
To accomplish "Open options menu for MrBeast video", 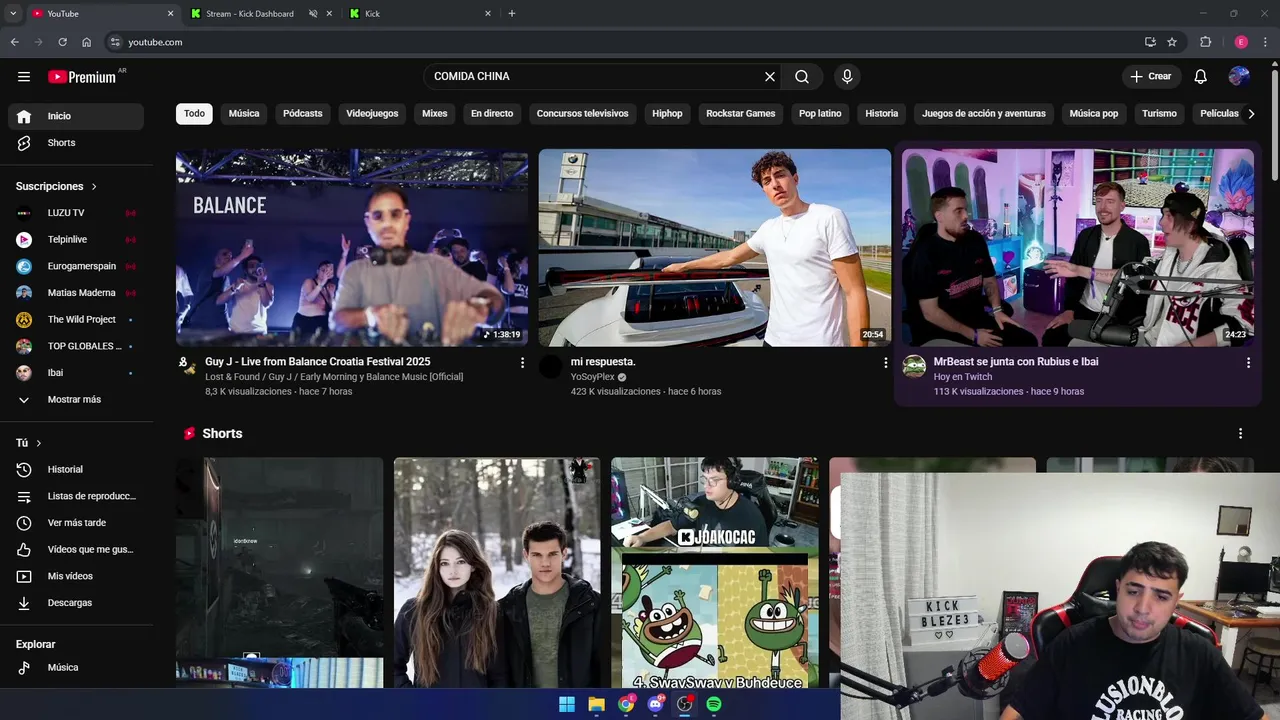I will tap(1248, 363).
